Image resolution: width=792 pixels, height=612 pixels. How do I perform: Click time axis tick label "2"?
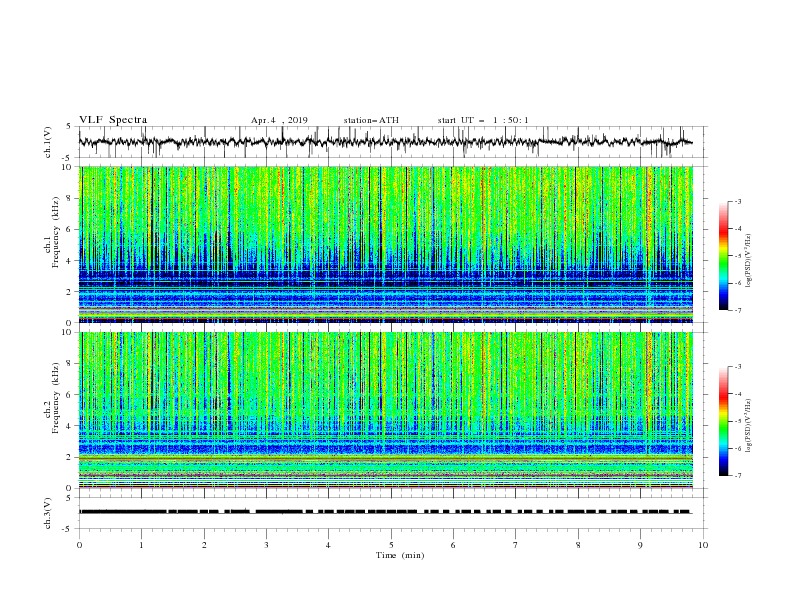click(x=204, y=545)
